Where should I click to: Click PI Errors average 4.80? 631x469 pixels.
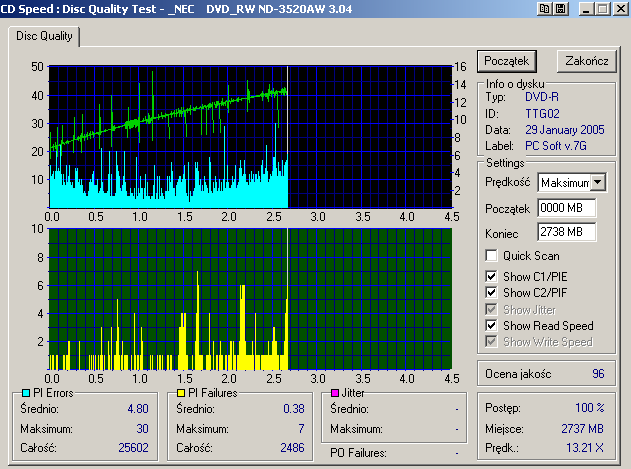(x=138, y=409)
